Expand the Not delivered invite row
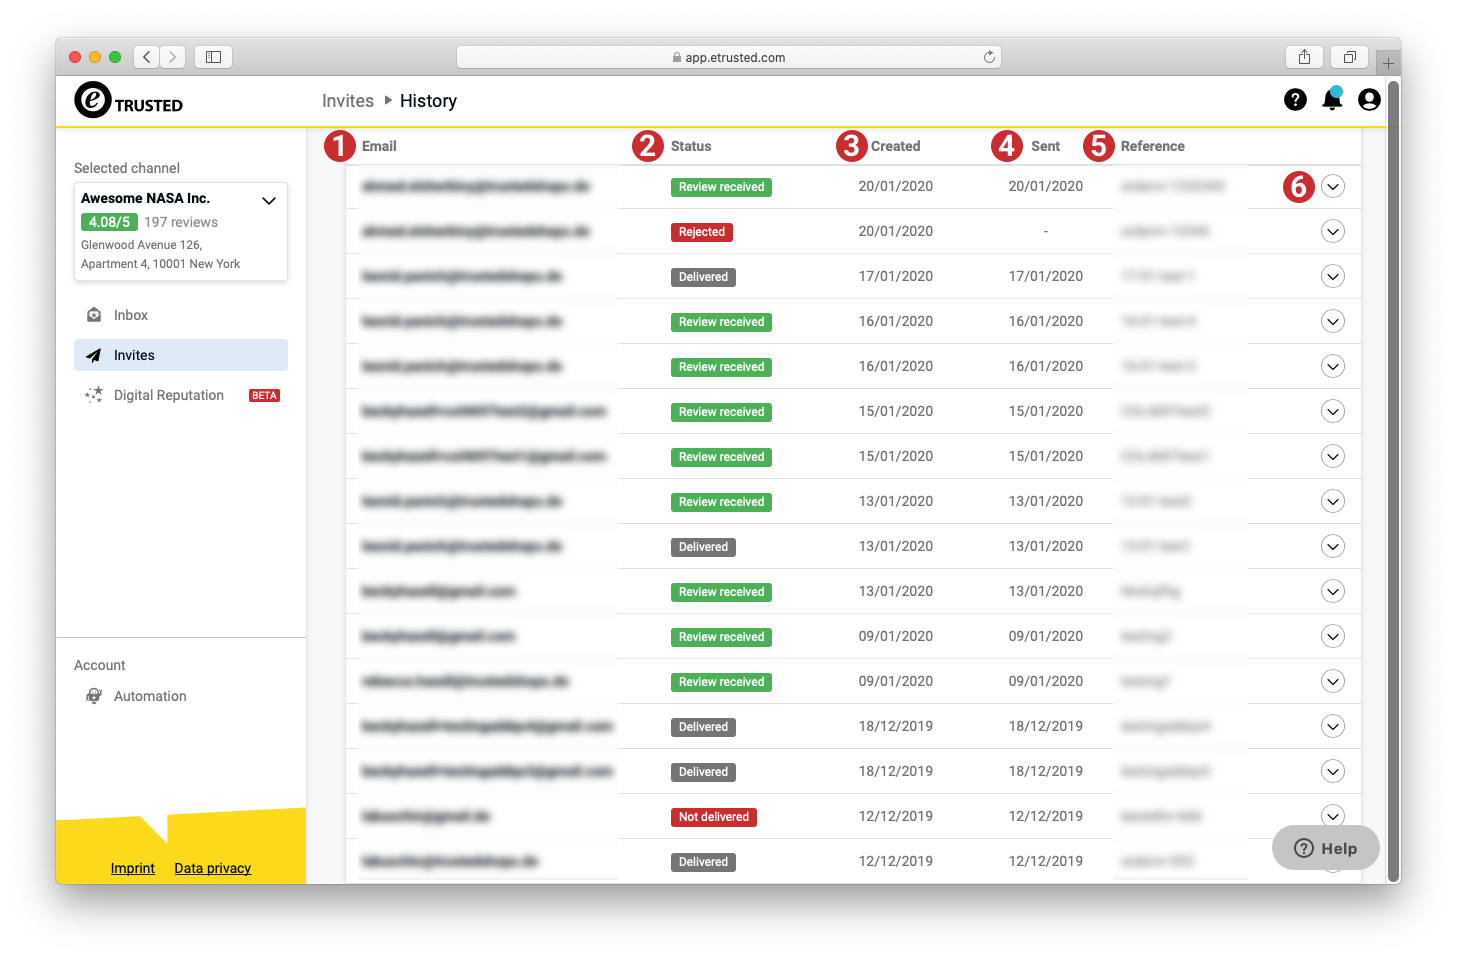Screen dimensions: 1457x958 tap(1333, 816)
